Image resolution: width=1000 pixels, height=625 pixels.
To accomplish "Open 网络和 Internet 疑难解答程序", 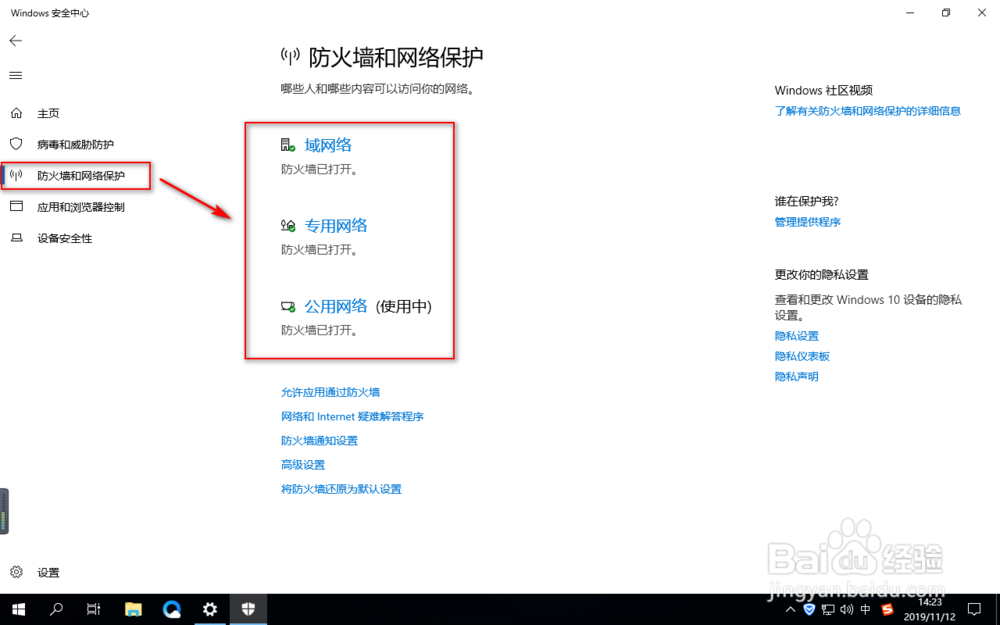I will (x=353, y=416).
